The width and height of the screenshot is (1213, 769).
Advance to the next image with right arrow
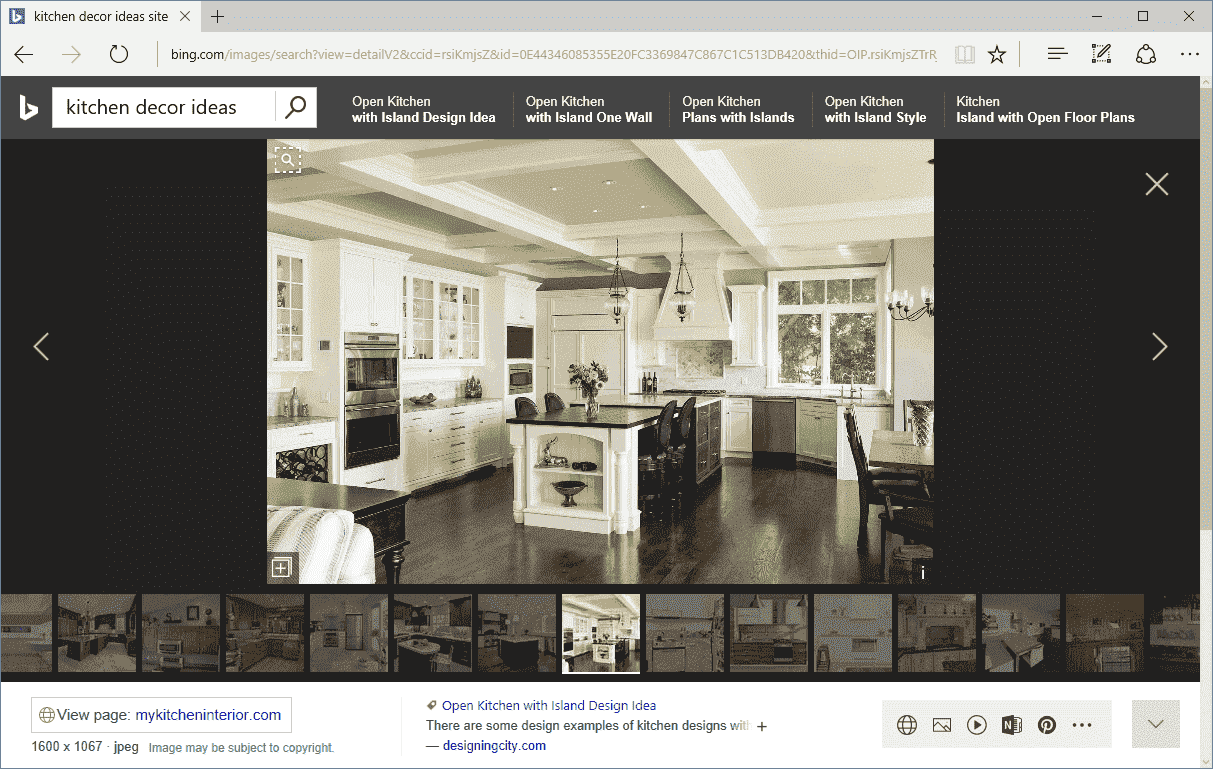[1159, 346]
